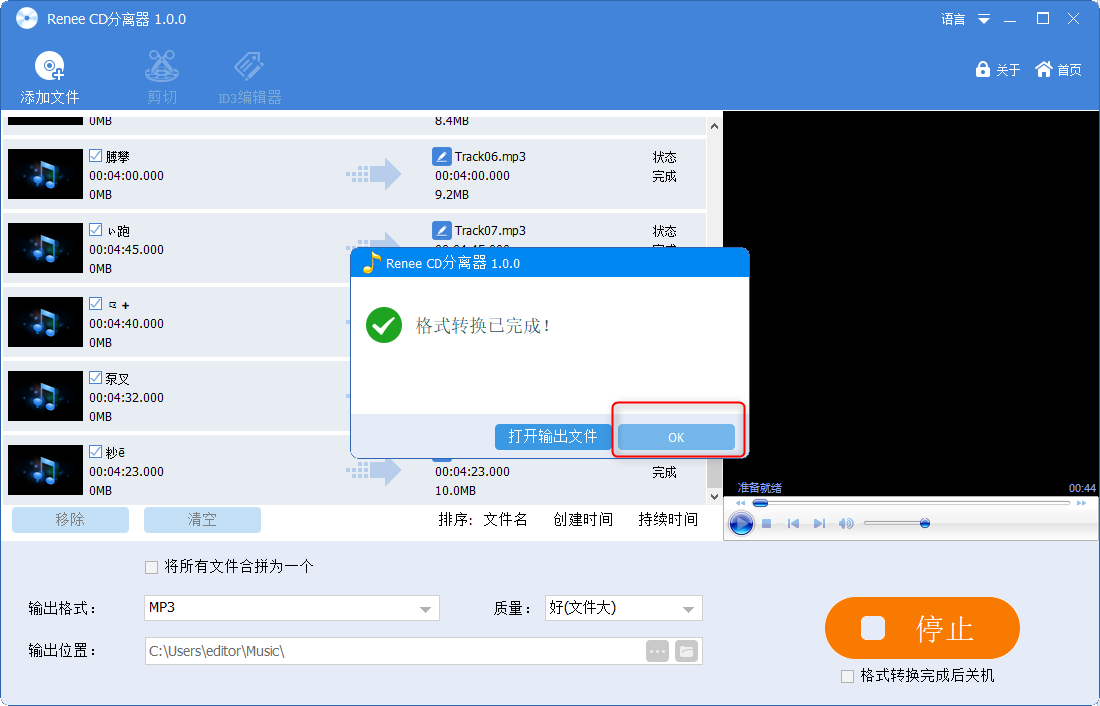Screen dimensions: 1100x706
Task: Click rewind arrows left of progress bar
Action: 740,503
